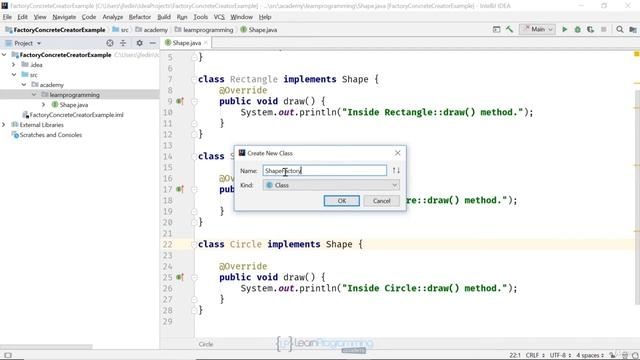
Task: Open the Edit menu
Action: (x=22, y=17)
